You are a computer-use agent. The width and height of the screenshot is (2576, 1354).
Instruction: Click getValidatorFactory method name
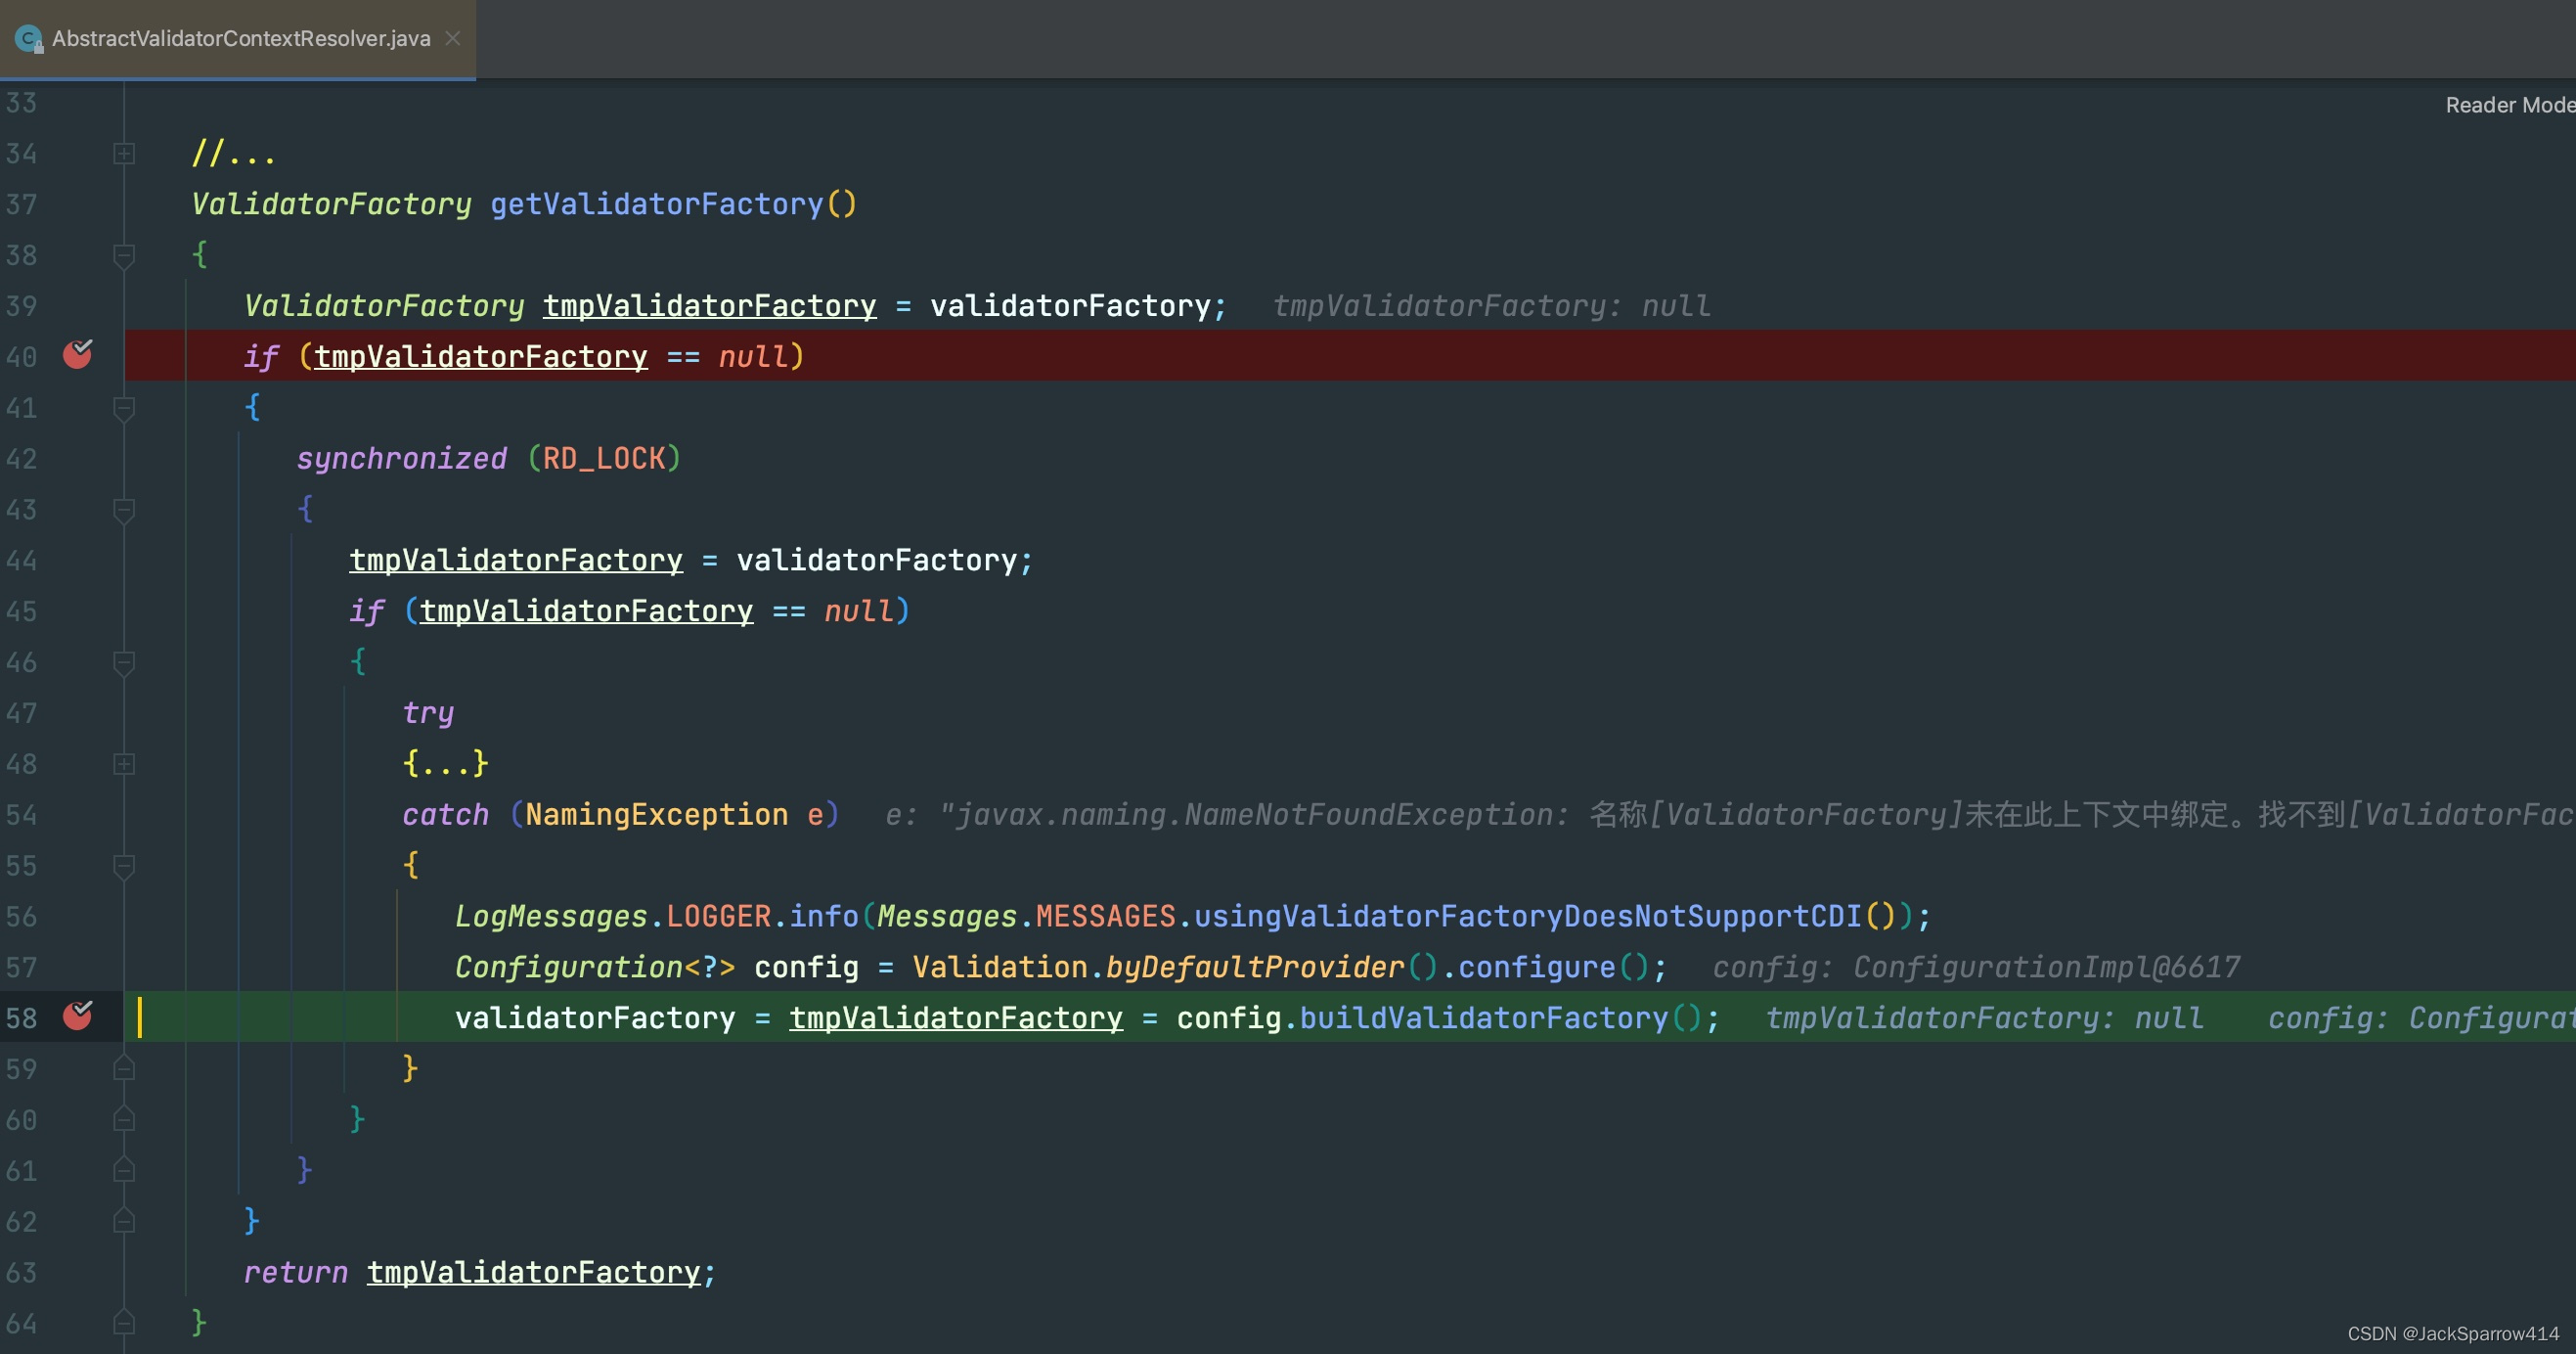[657, 204]
